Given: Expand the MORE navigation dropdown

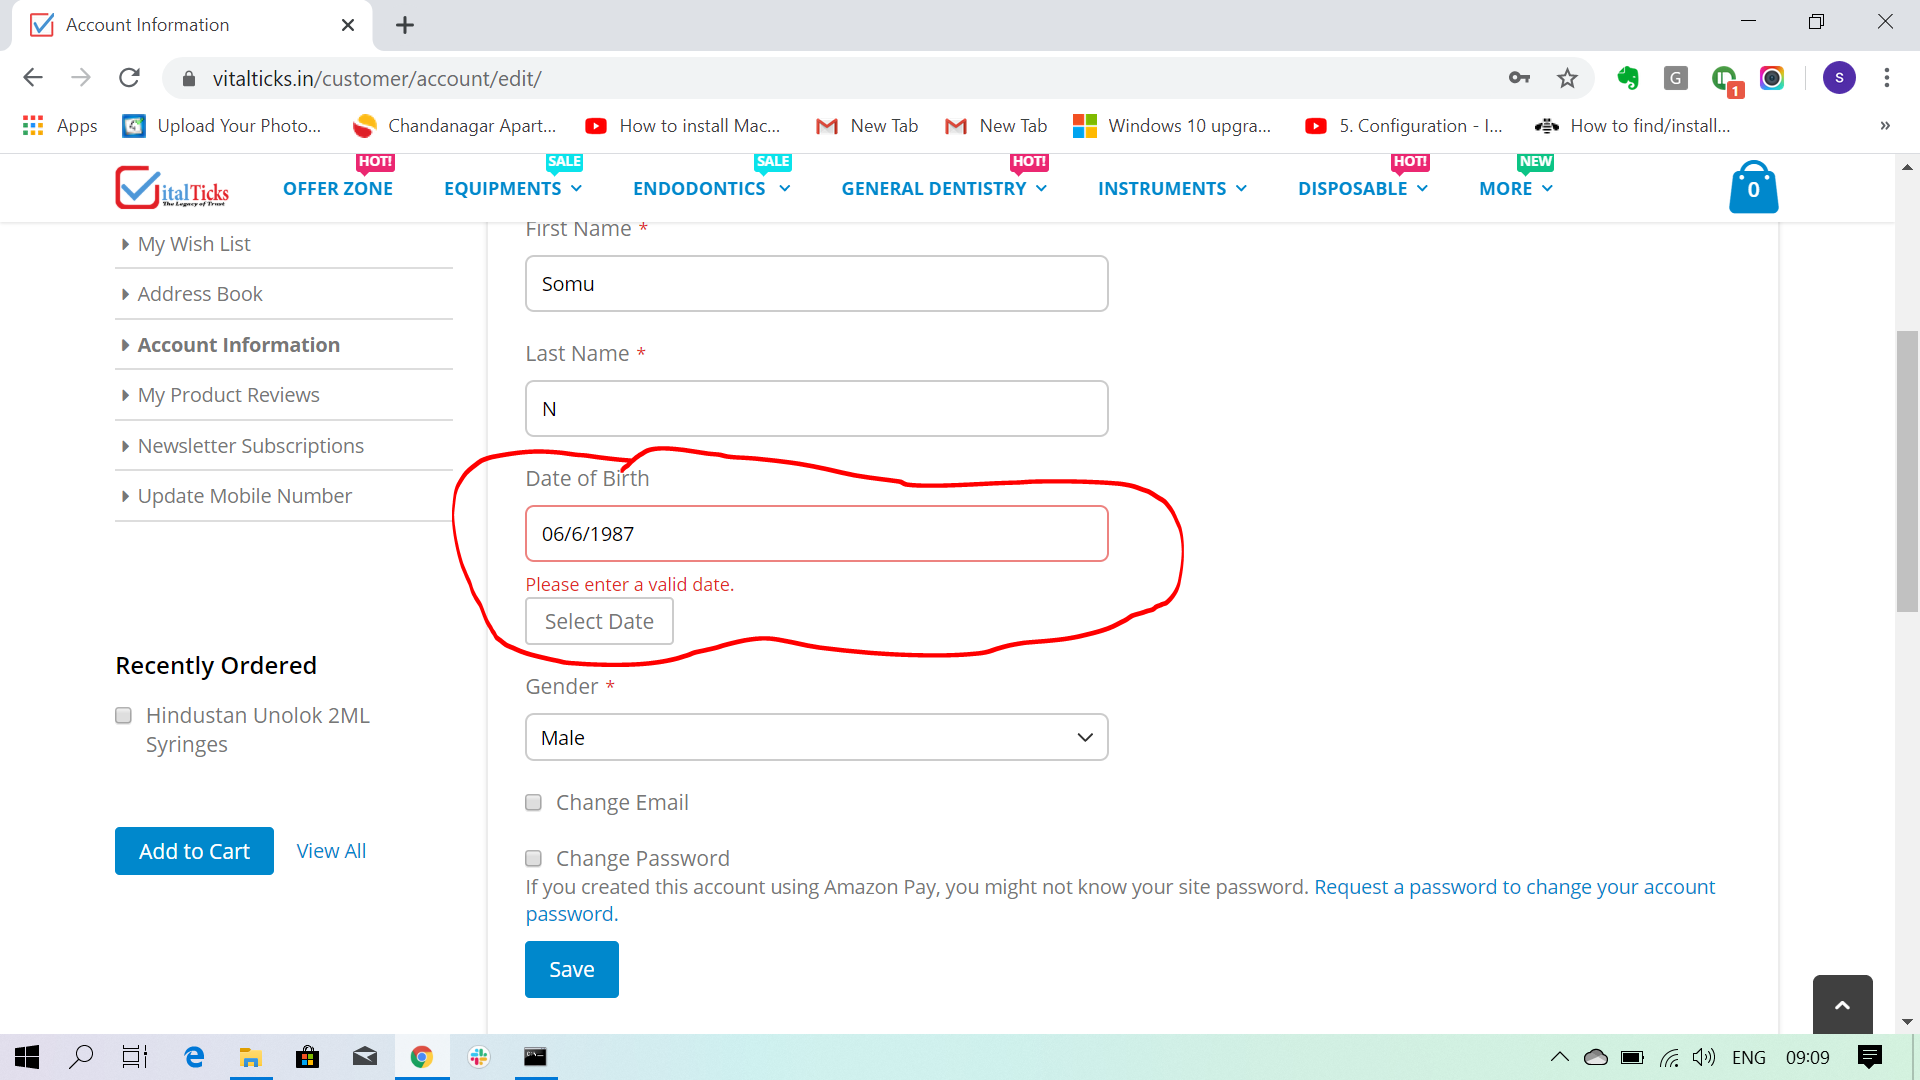Looking at the screenshot, I should 1514,188.
